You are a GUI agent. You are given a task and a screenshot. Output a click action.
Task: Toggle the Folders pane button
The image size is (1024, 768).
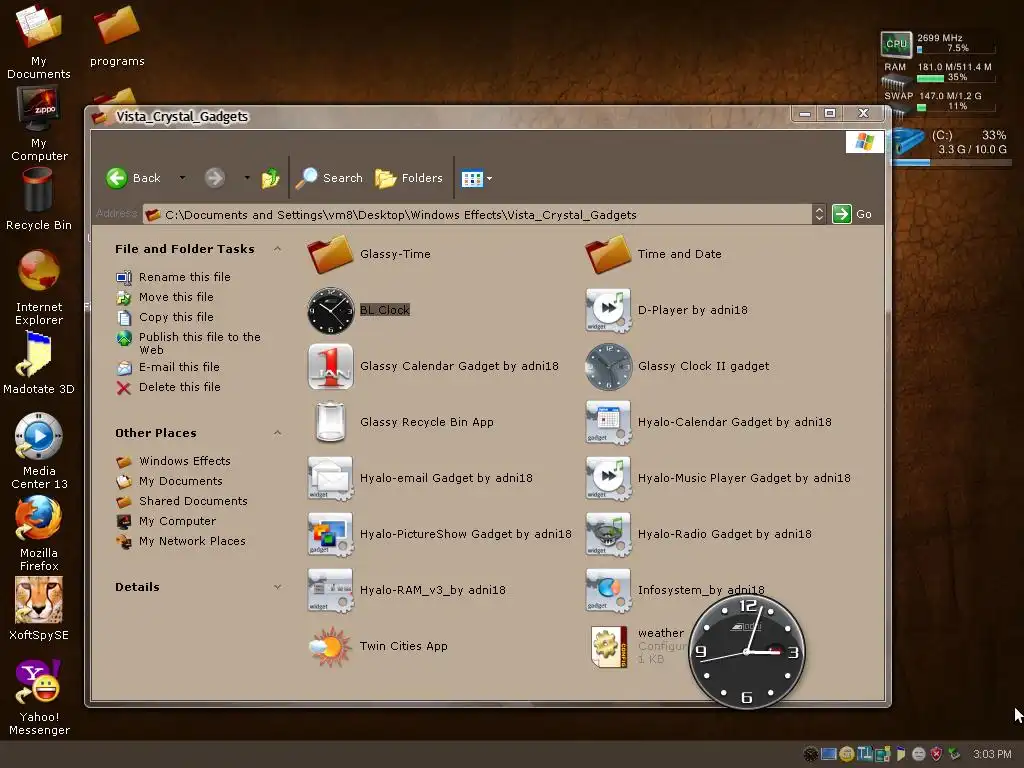pyautogui.click(x=409, y=178)
